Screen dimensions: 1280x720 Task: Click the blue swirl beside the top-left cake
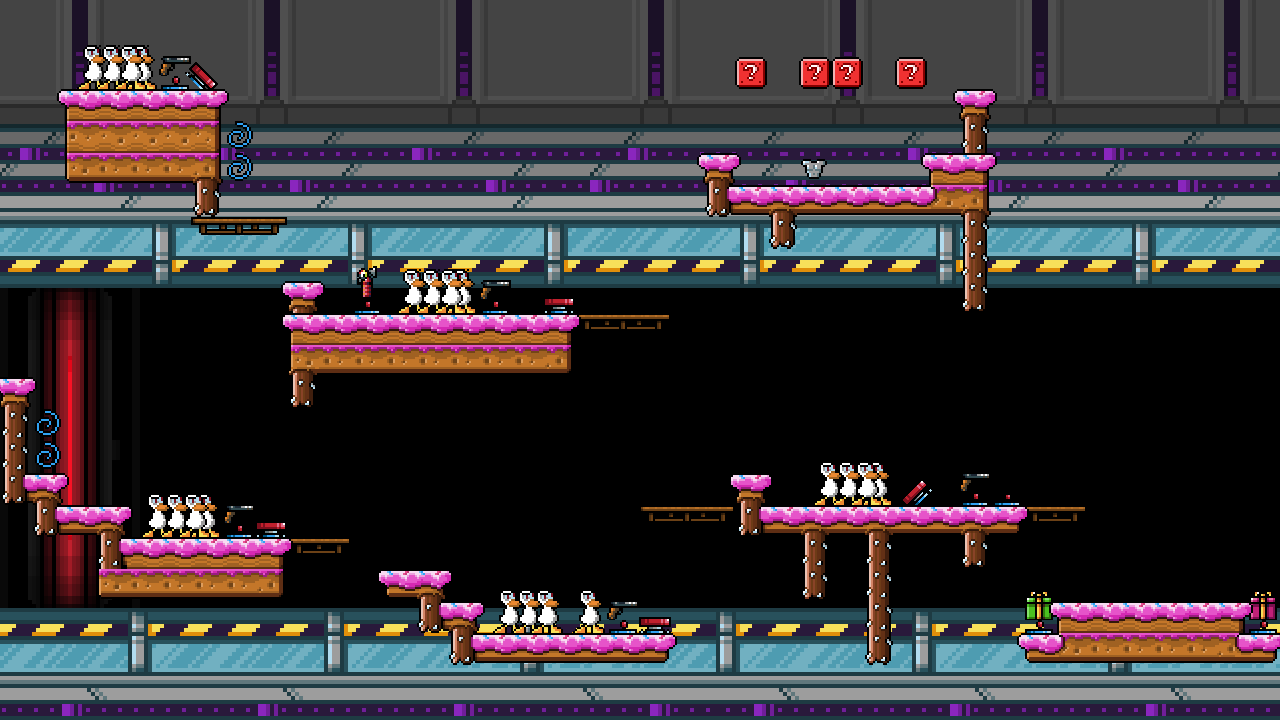pos(239,151)
